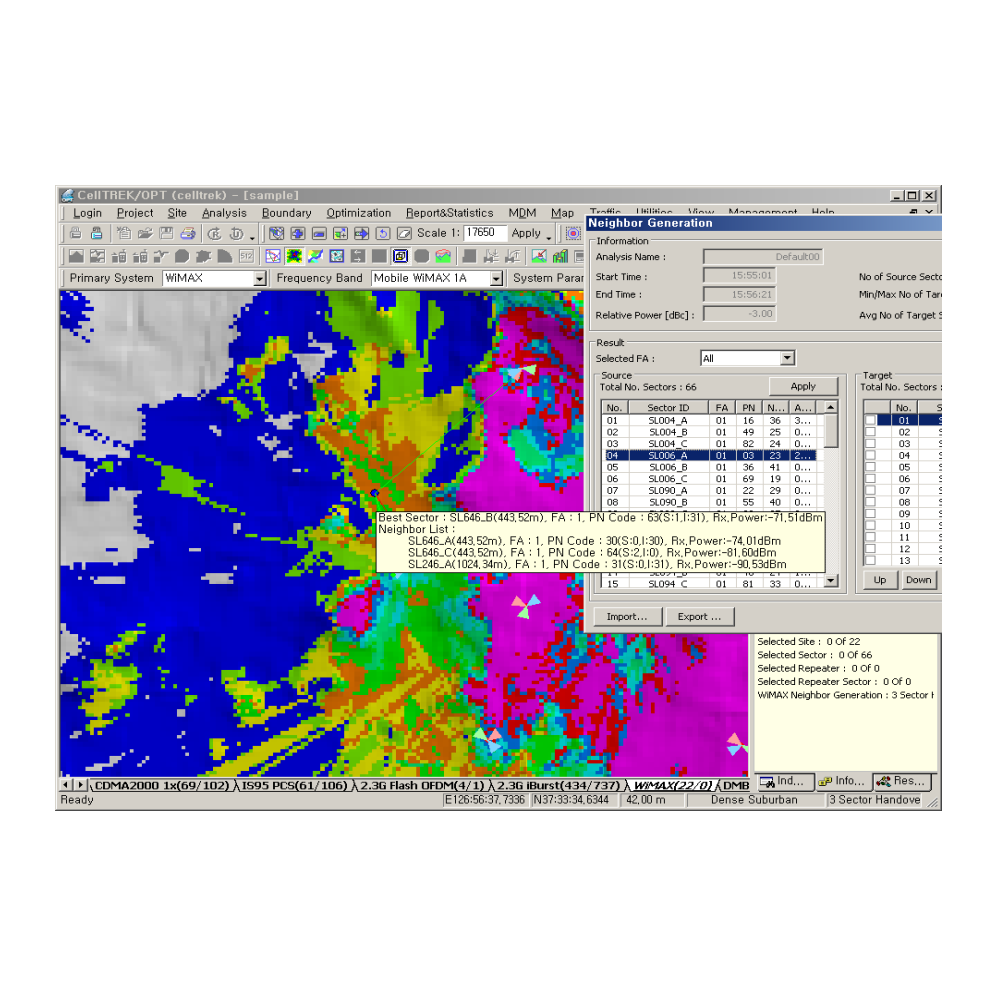Open the Selected FA dropdown
The image size is (1000, 1000).
787,358
